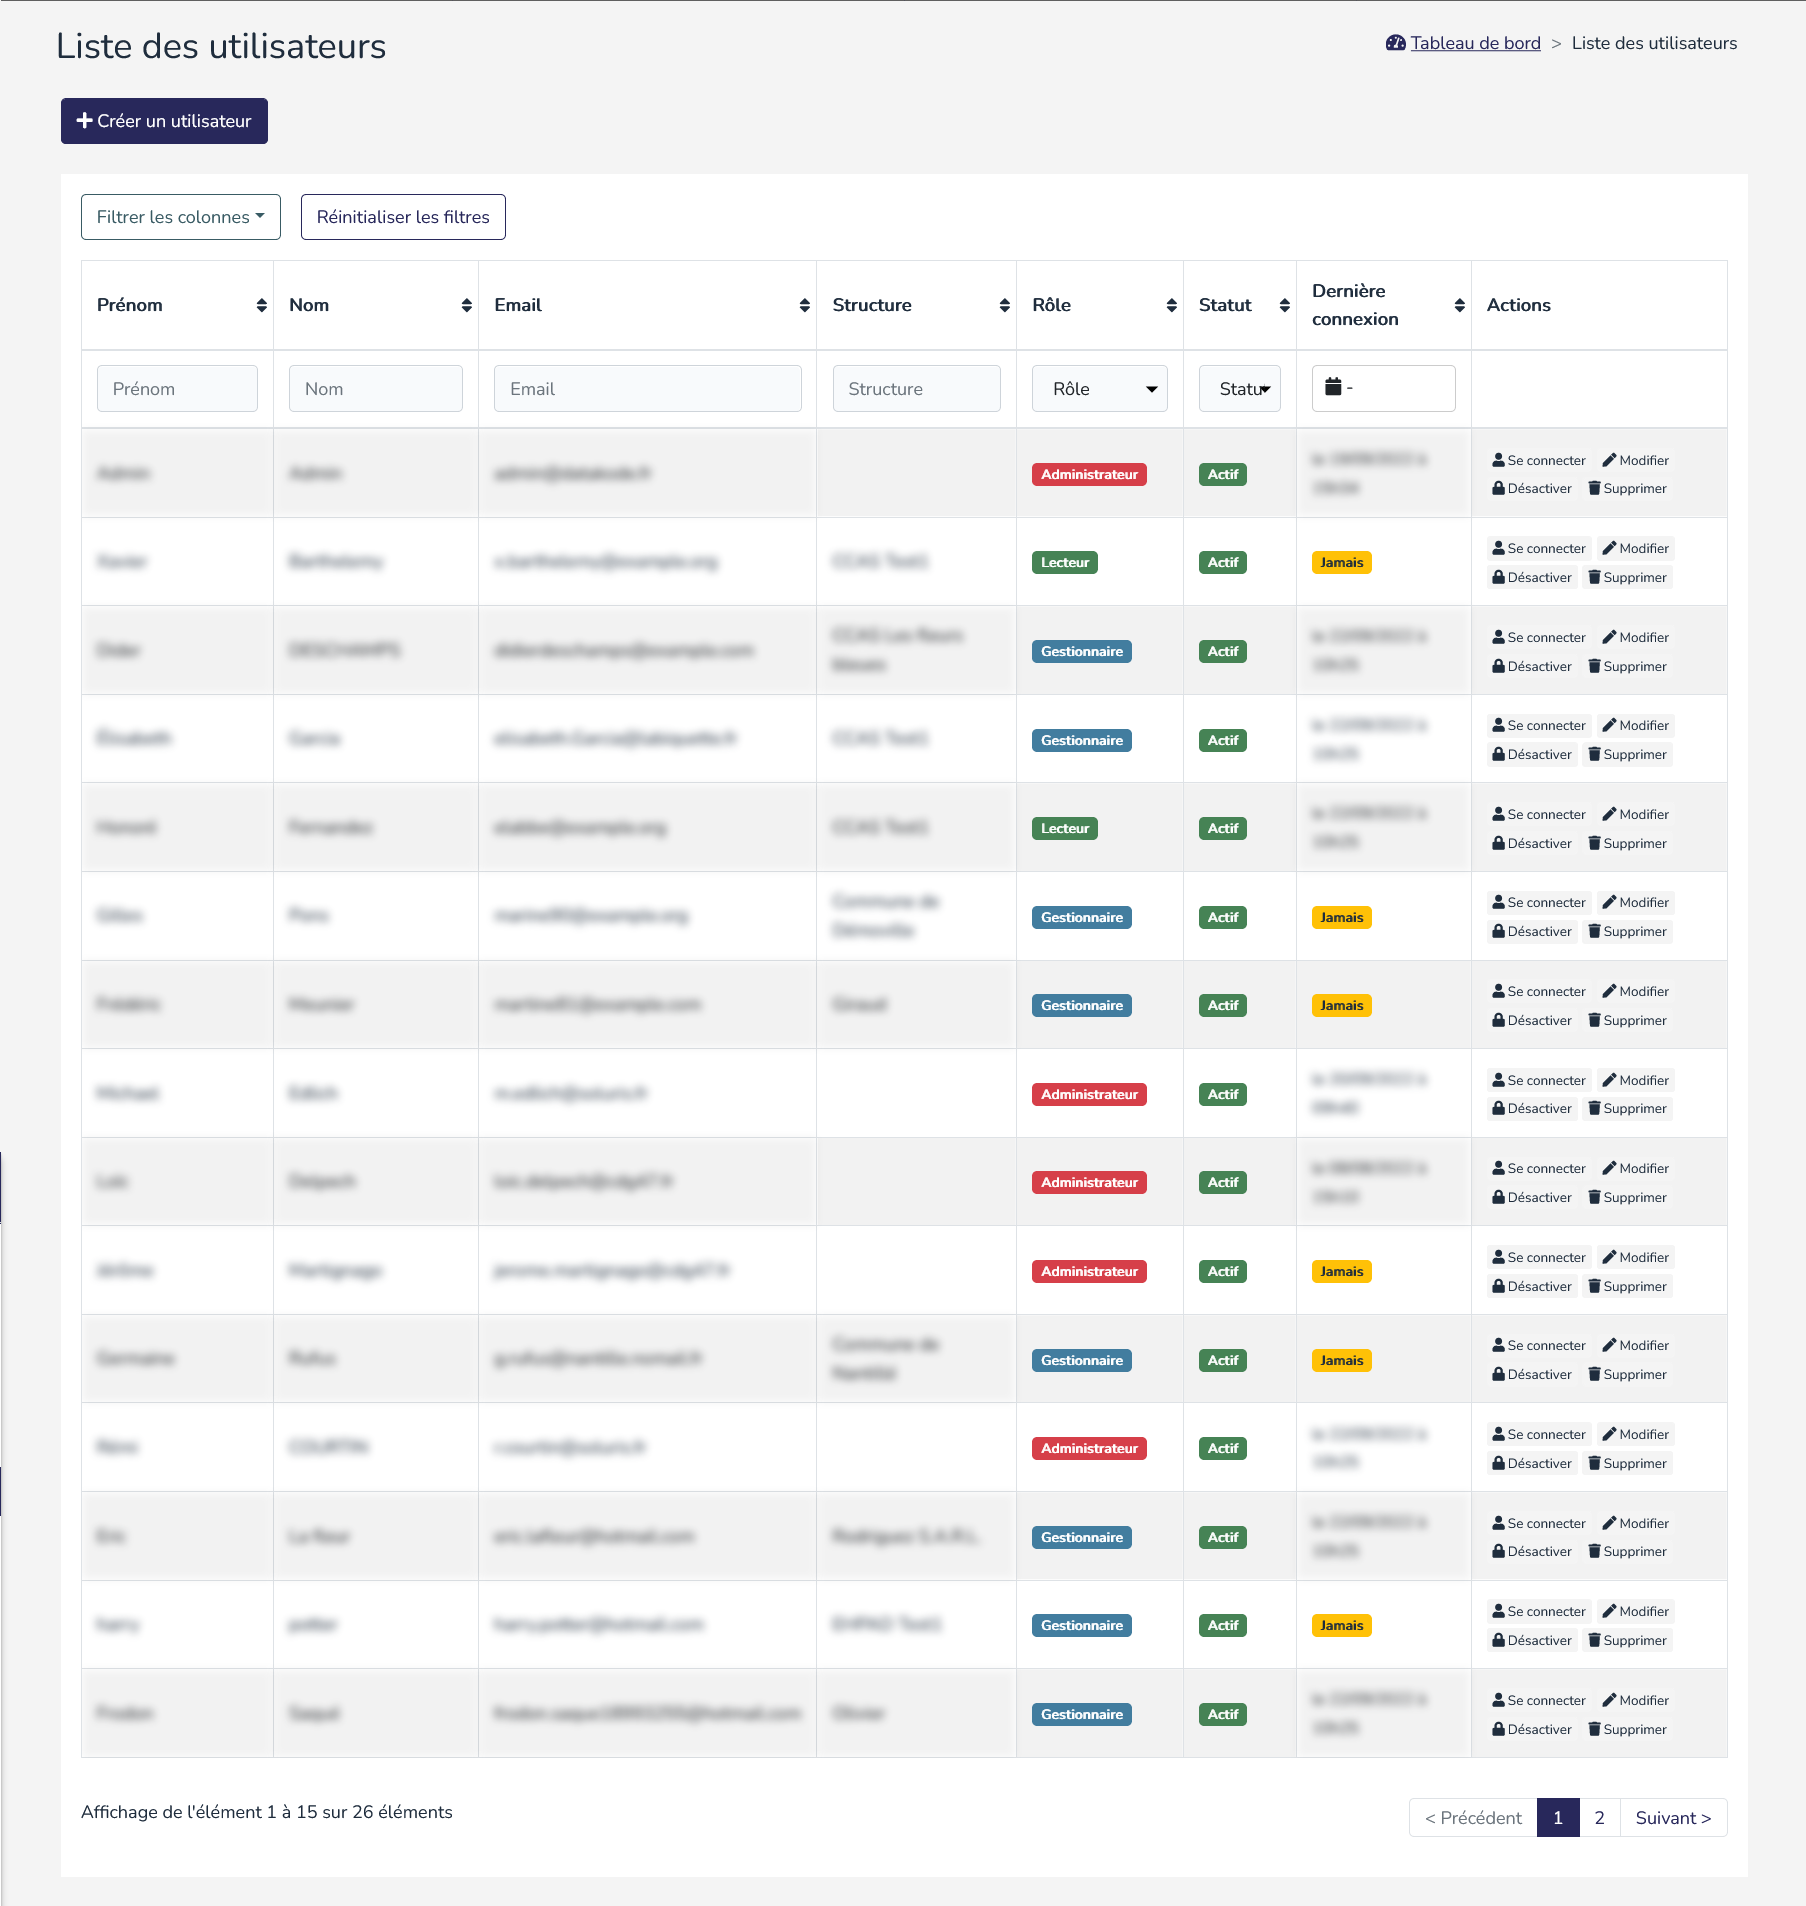Click the sort arrows on Prénom column

(261, 306)
